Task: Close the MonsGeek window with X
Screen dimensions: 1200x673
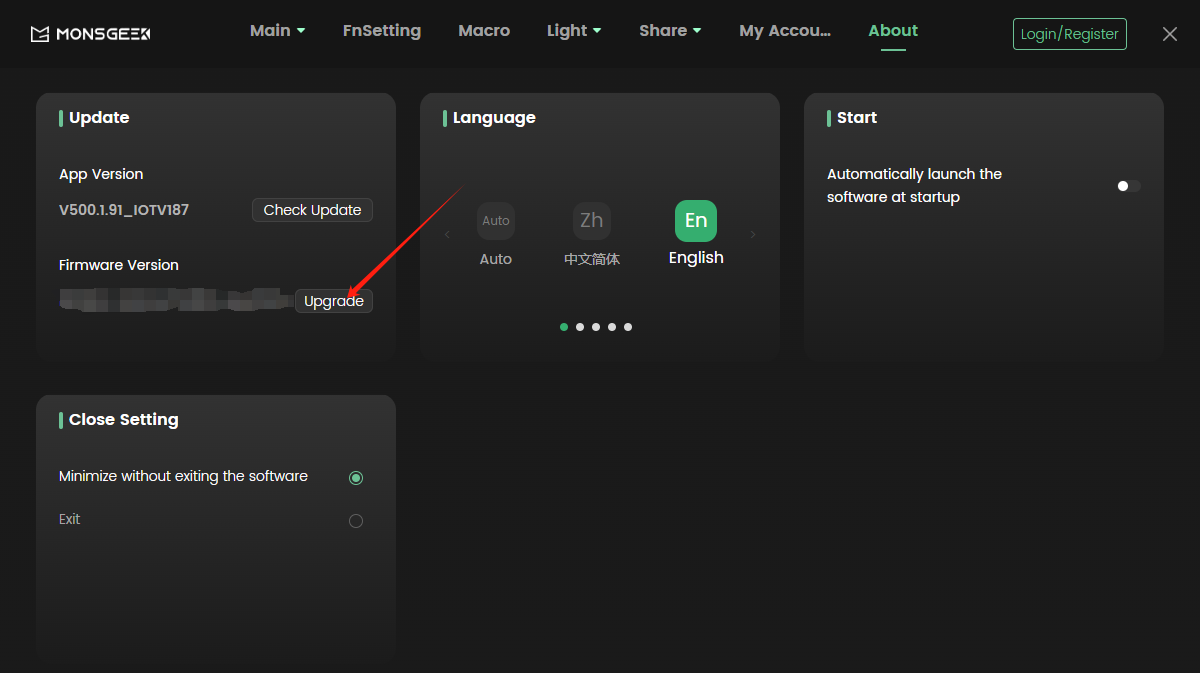Action: (x=1170, y=34)
